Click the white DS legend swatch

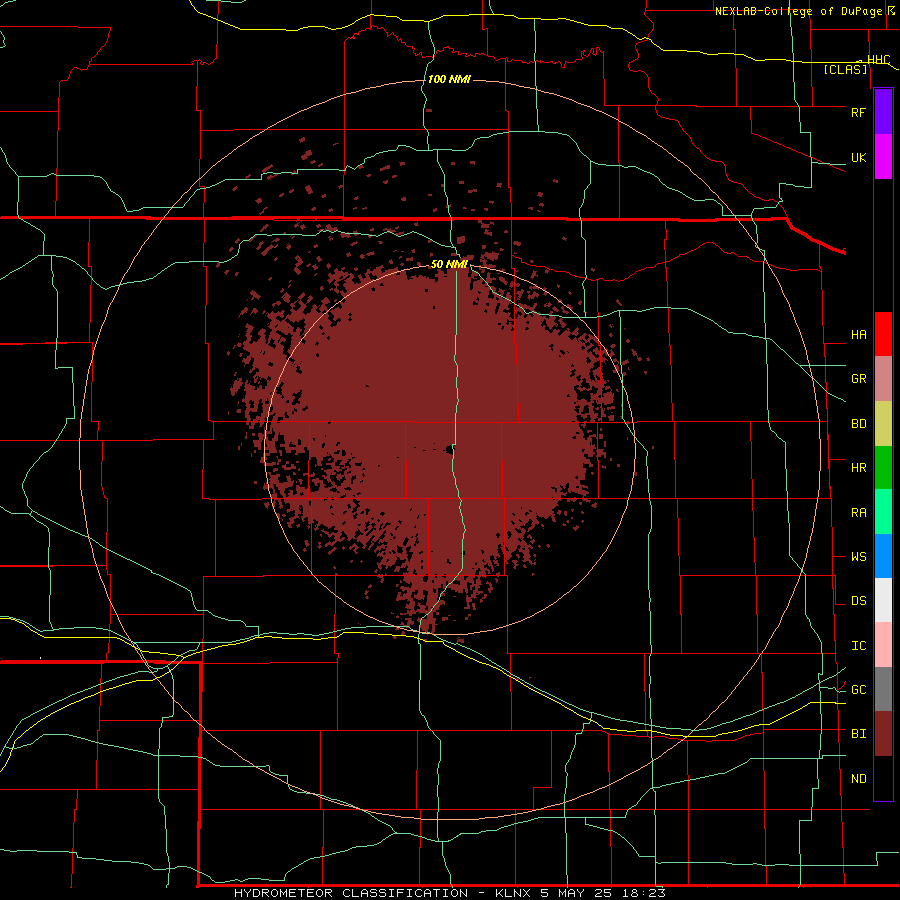pos(883,600)
